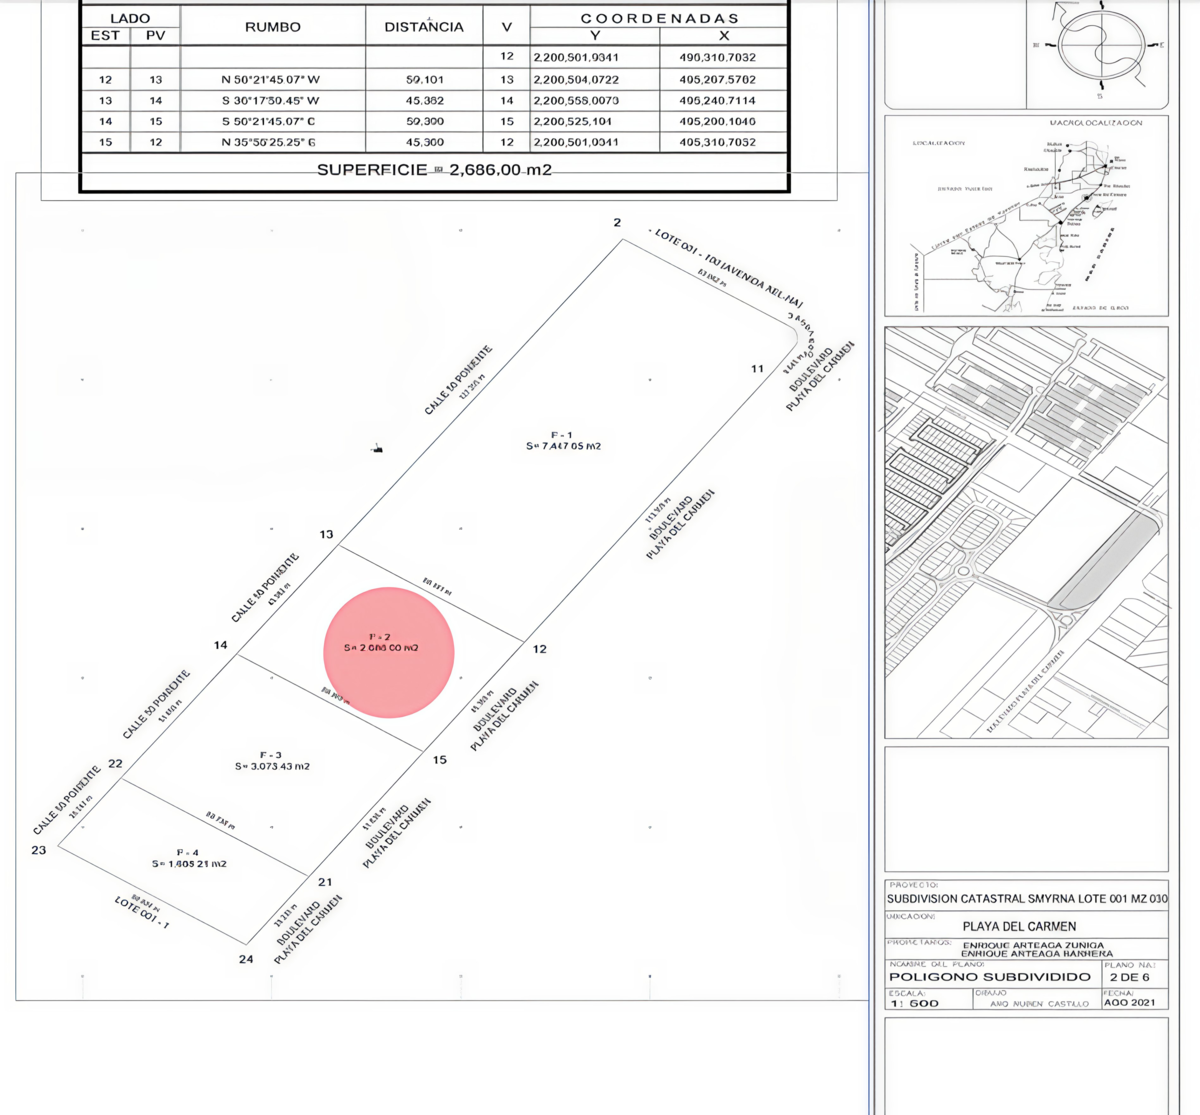Screen dimensions: 1200x1115
Task: Click the small black marker left of F-1
Action: point(377,450)
